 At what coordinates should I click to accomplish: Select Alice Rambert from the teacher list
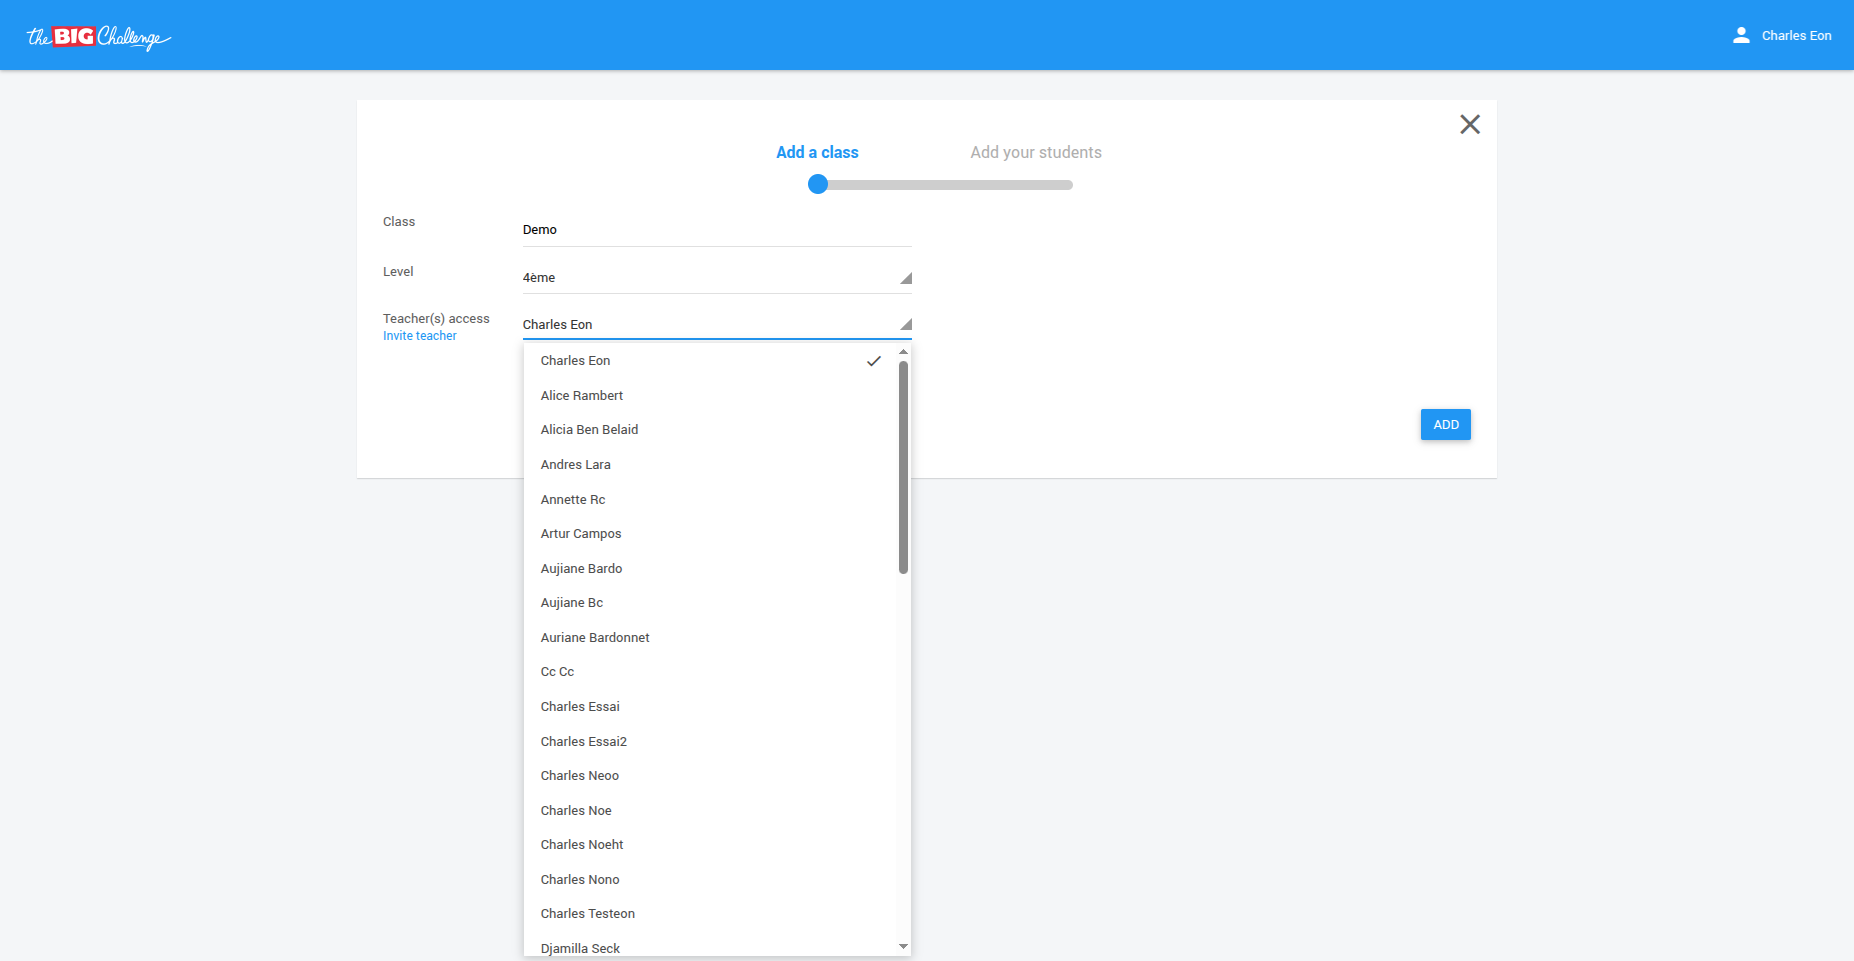pyautogui.click(x=582, y=395)
